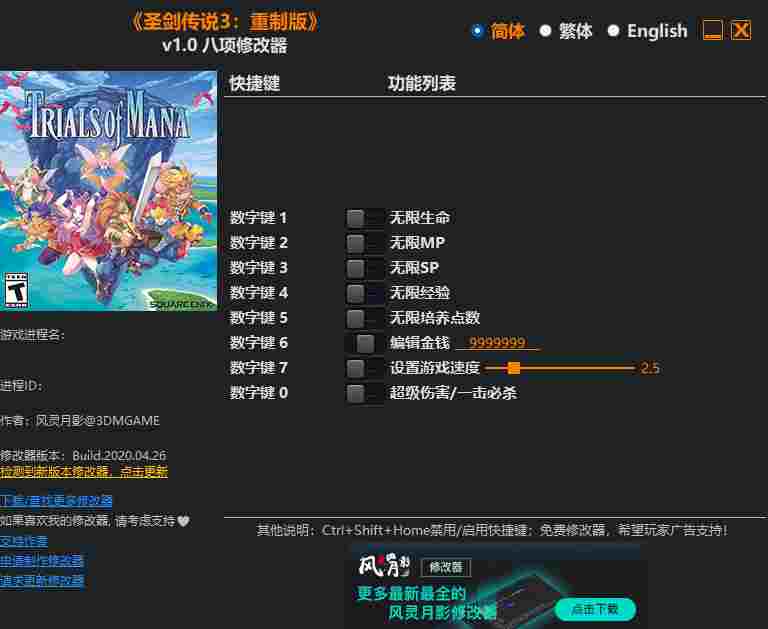Click the author text 风灵月影@3DMGAME
The width and height of the screenshot is (768, 629).
tap(80, 421)
